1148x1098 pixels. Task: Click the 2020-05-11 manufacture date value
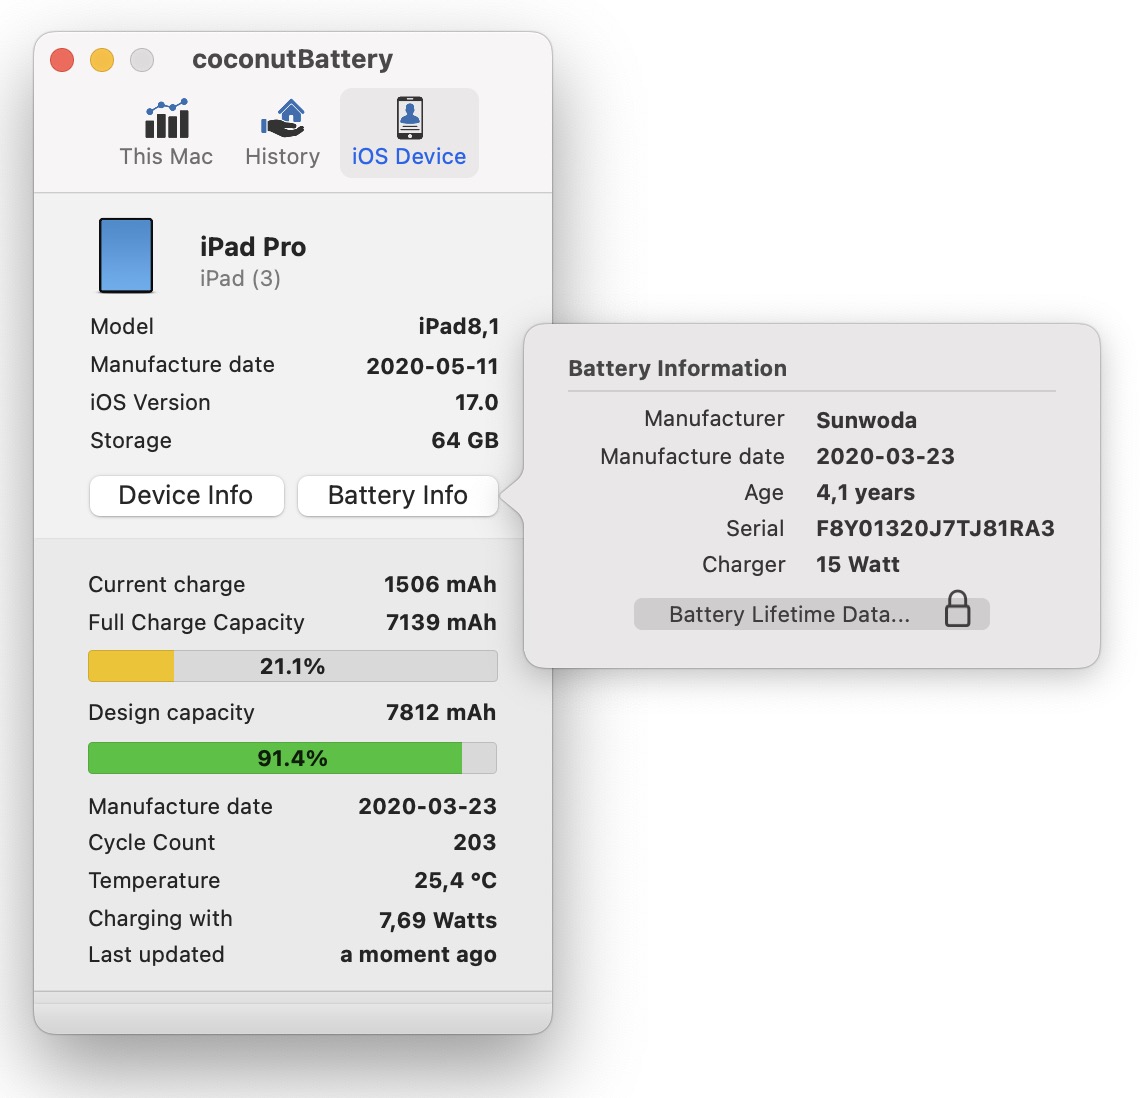click(x=433, y=365)
